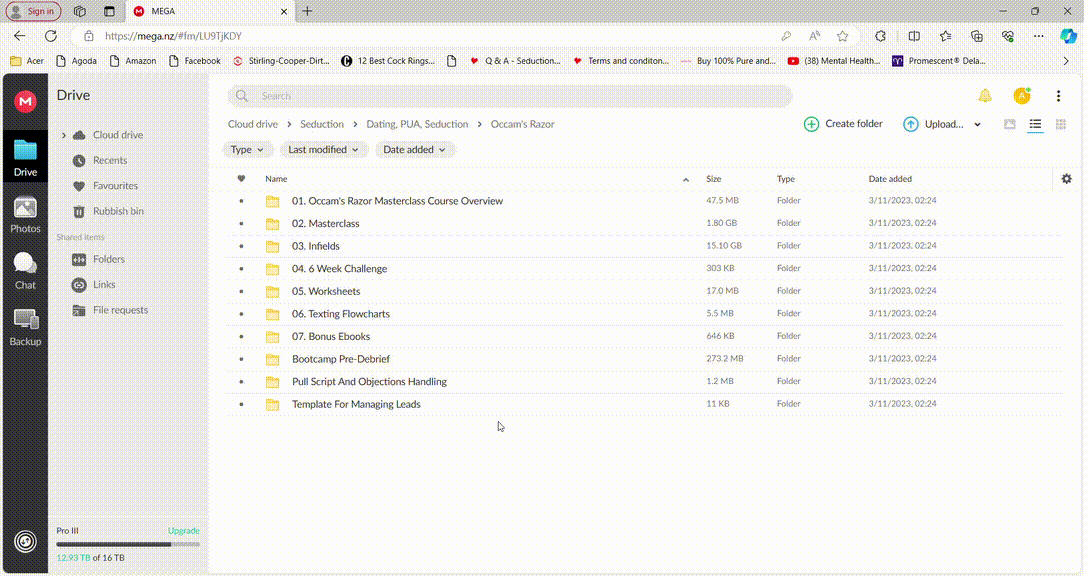Click the MEGA logo icon

26,102
